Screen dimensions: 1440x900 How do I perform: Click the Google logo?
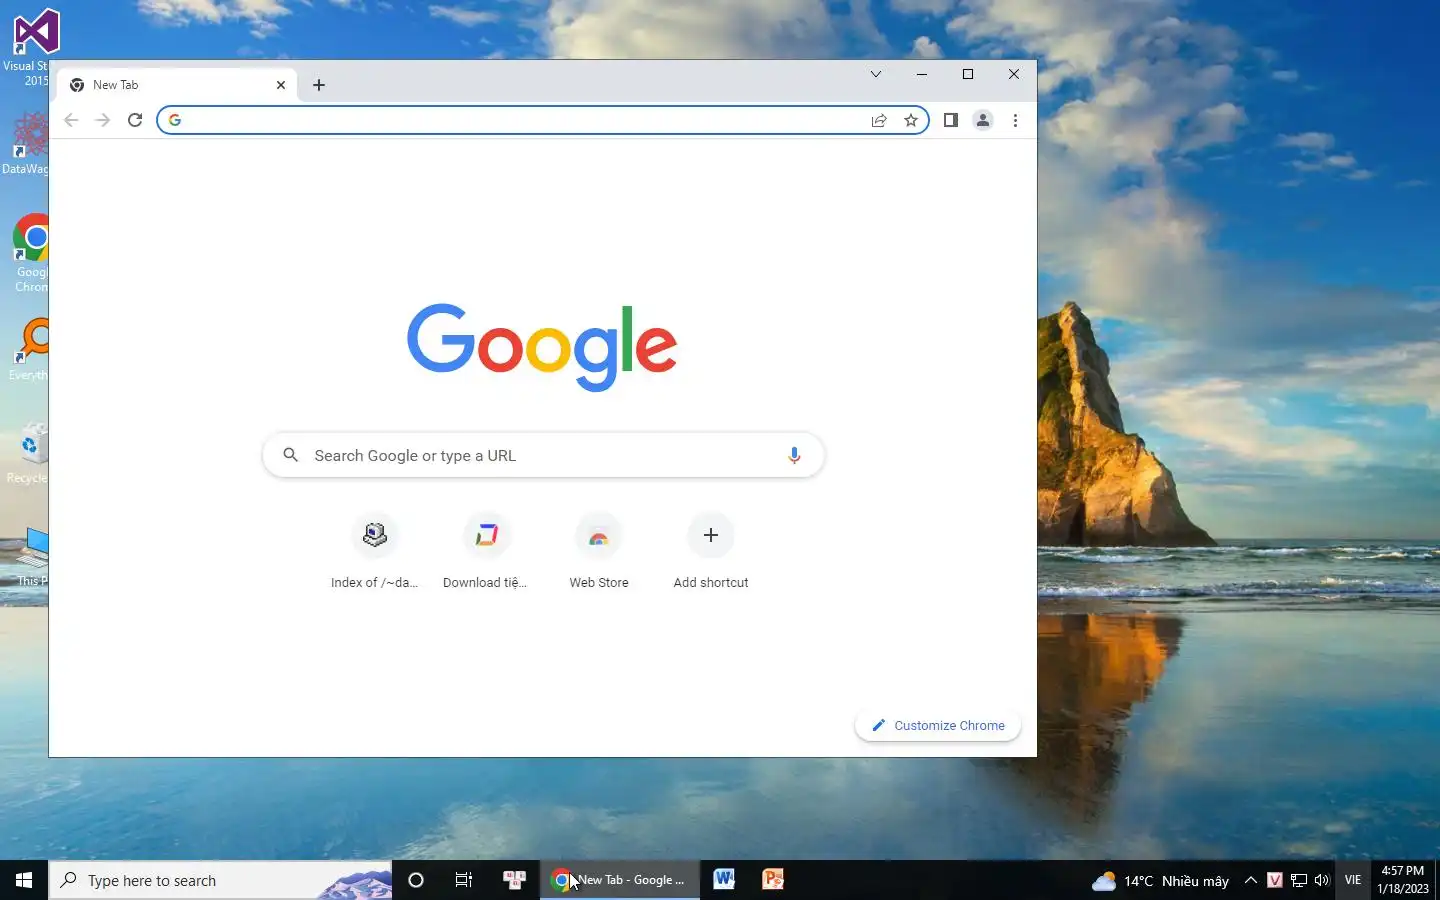click(542, 347)
